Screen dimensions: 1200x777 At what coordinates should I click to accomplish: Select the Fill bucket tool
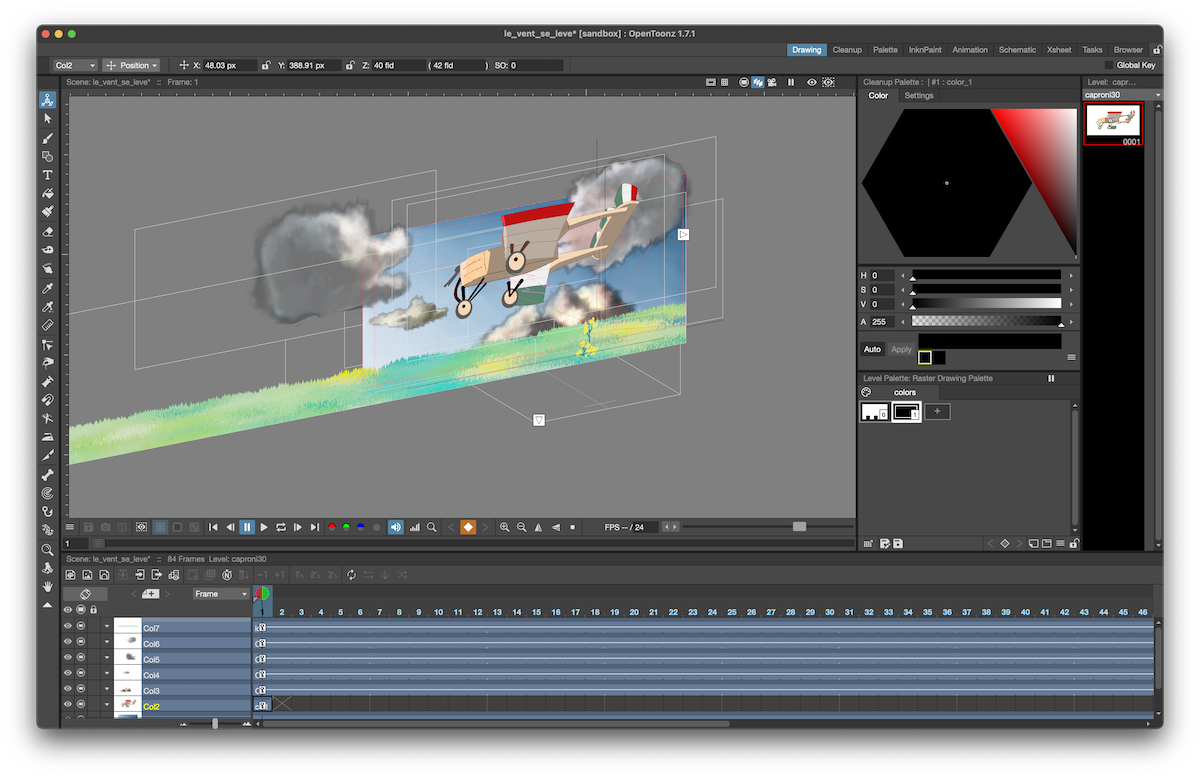coord(47,193)
